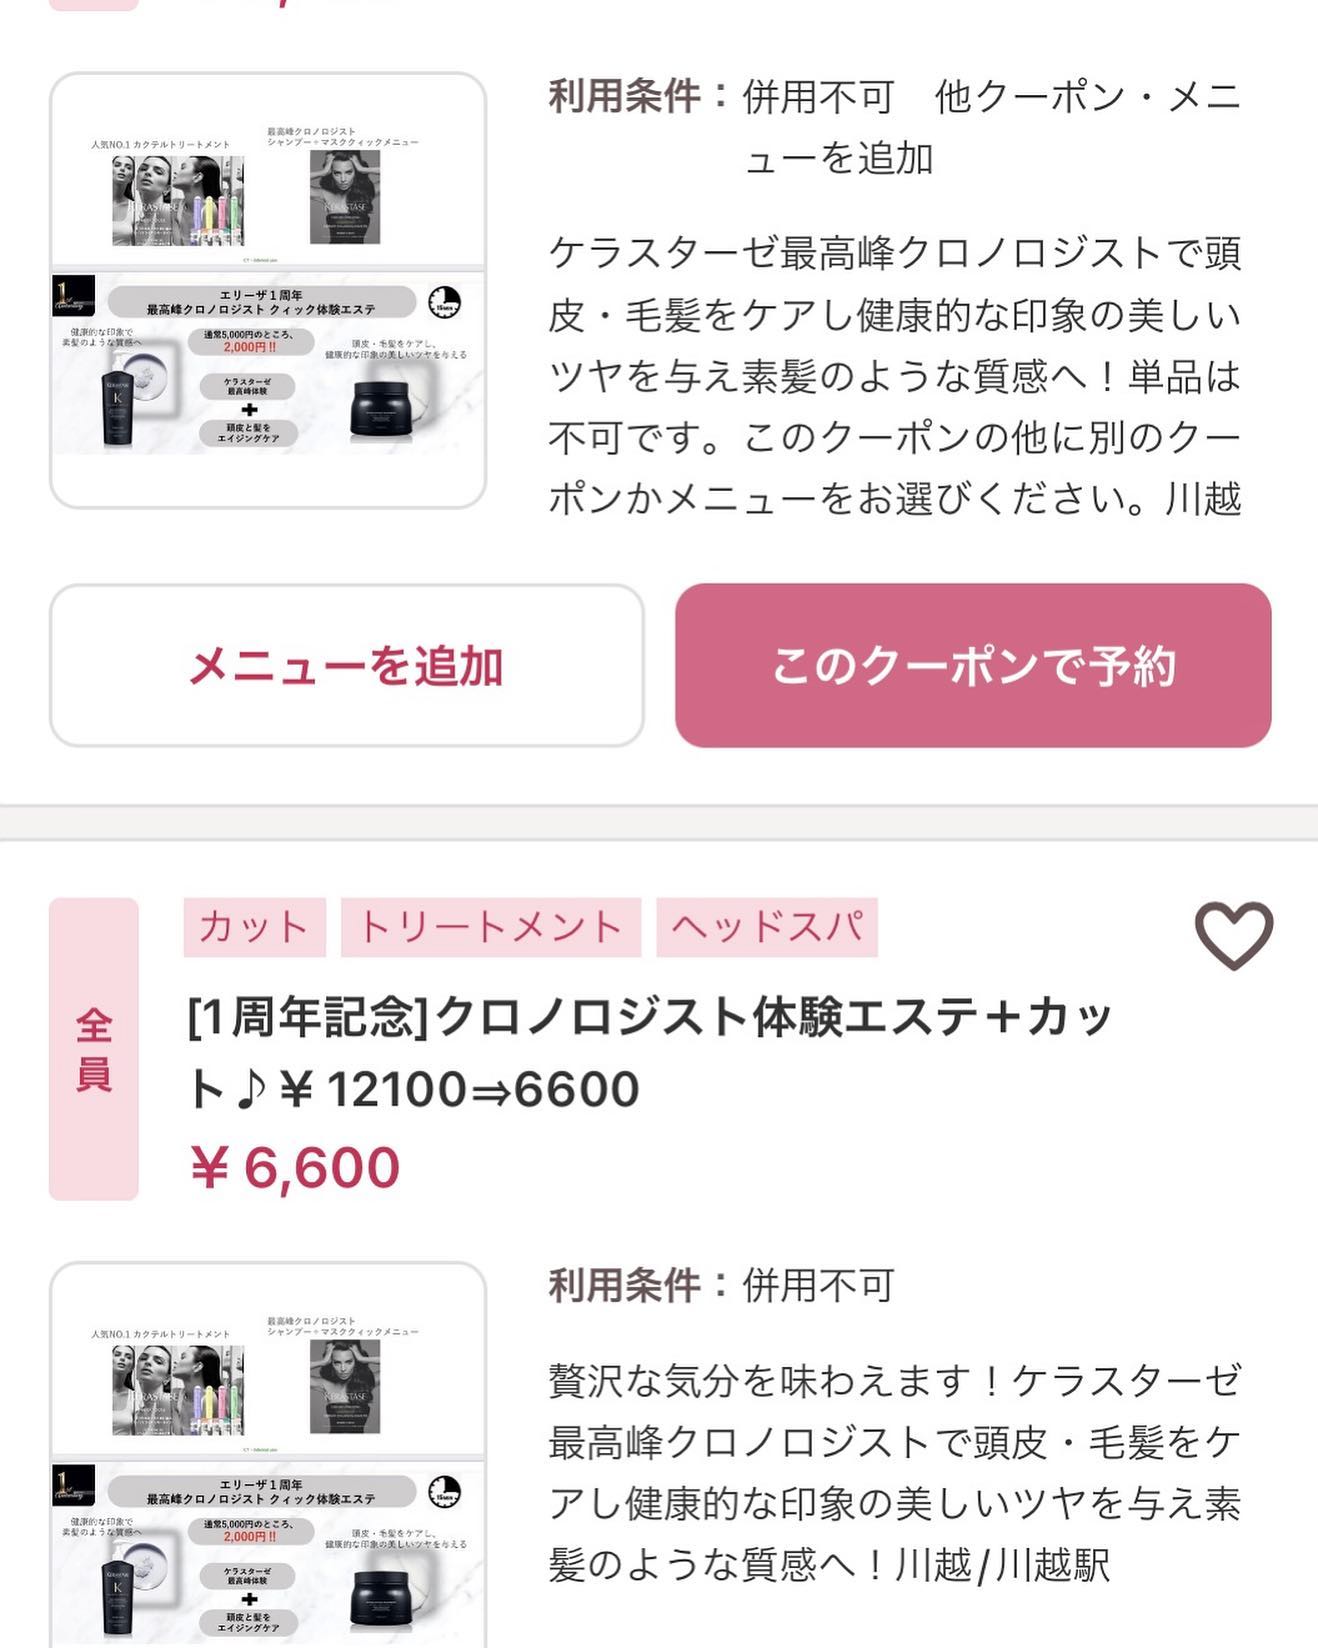Tap first coupon description about ケラスターゼ
This screenshot has height=1648, width=1318.
tap(895, 376)
